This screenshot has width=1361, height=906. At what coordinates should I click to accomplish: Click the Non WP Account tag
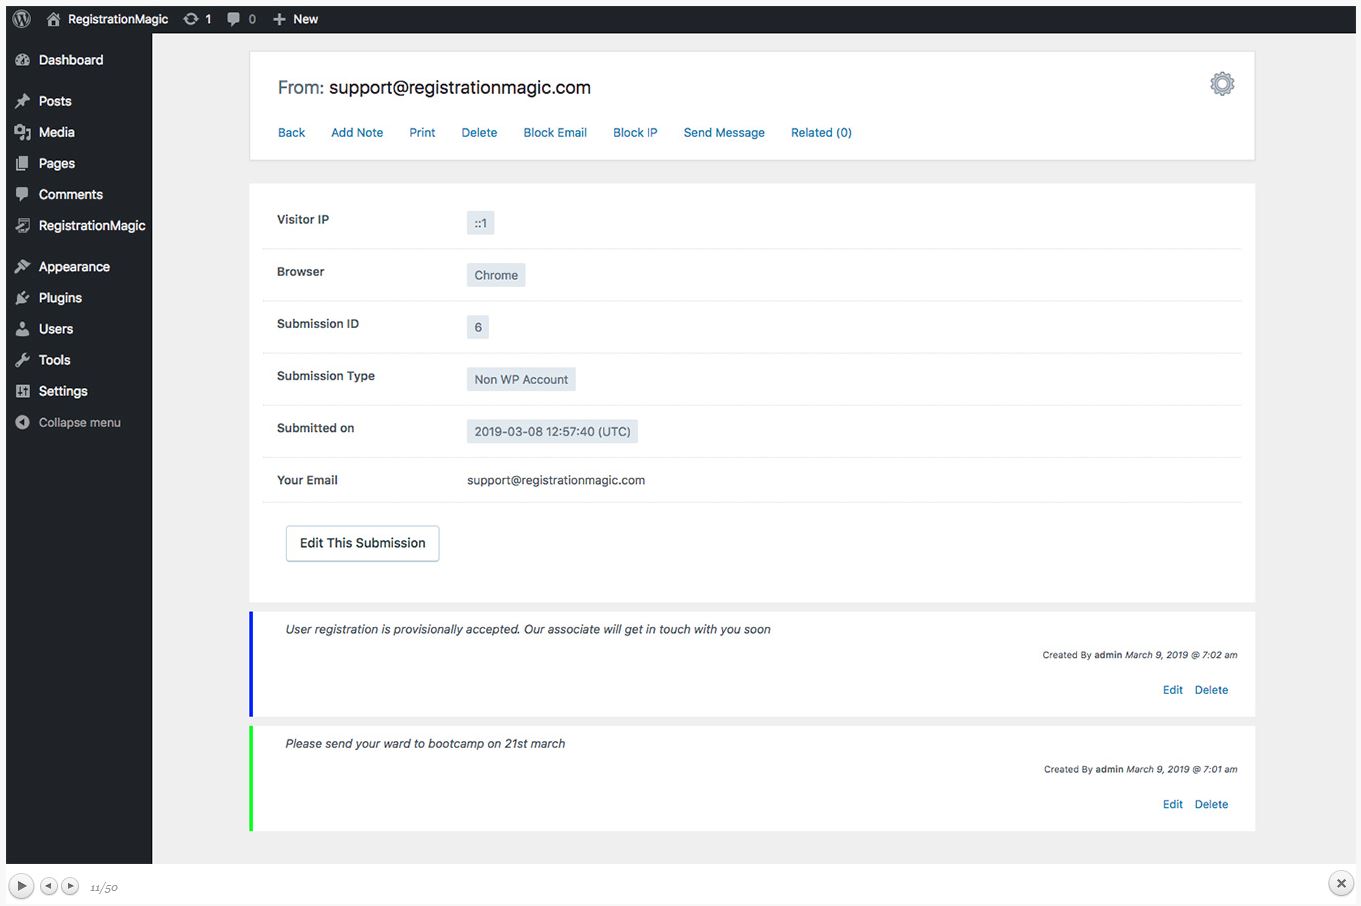coord(521,379)
